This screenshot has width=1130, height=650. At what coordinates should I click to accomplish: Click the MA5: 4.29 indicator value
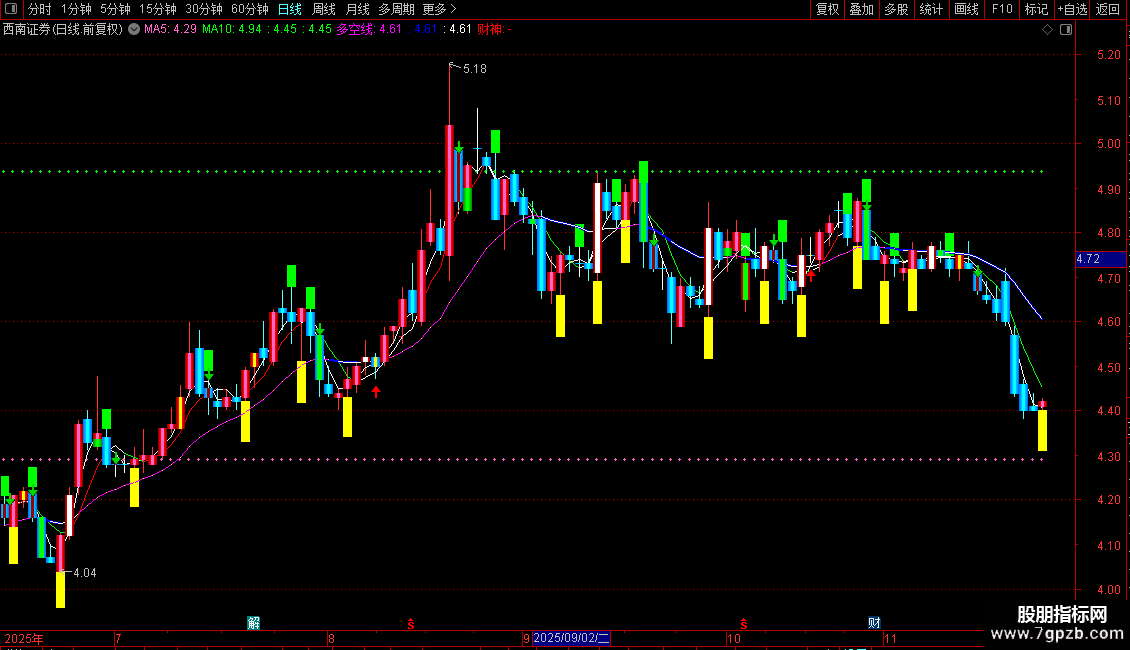(x=170, y=30)
